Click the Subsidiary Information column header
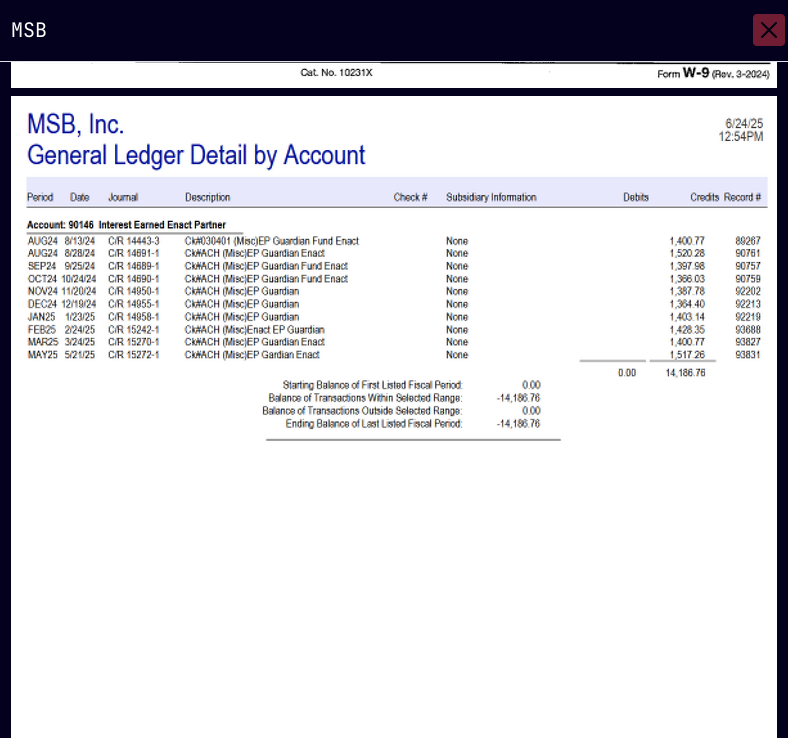This screenshot has width=788, height=738. pyautogui.click(x=491, y=198)
